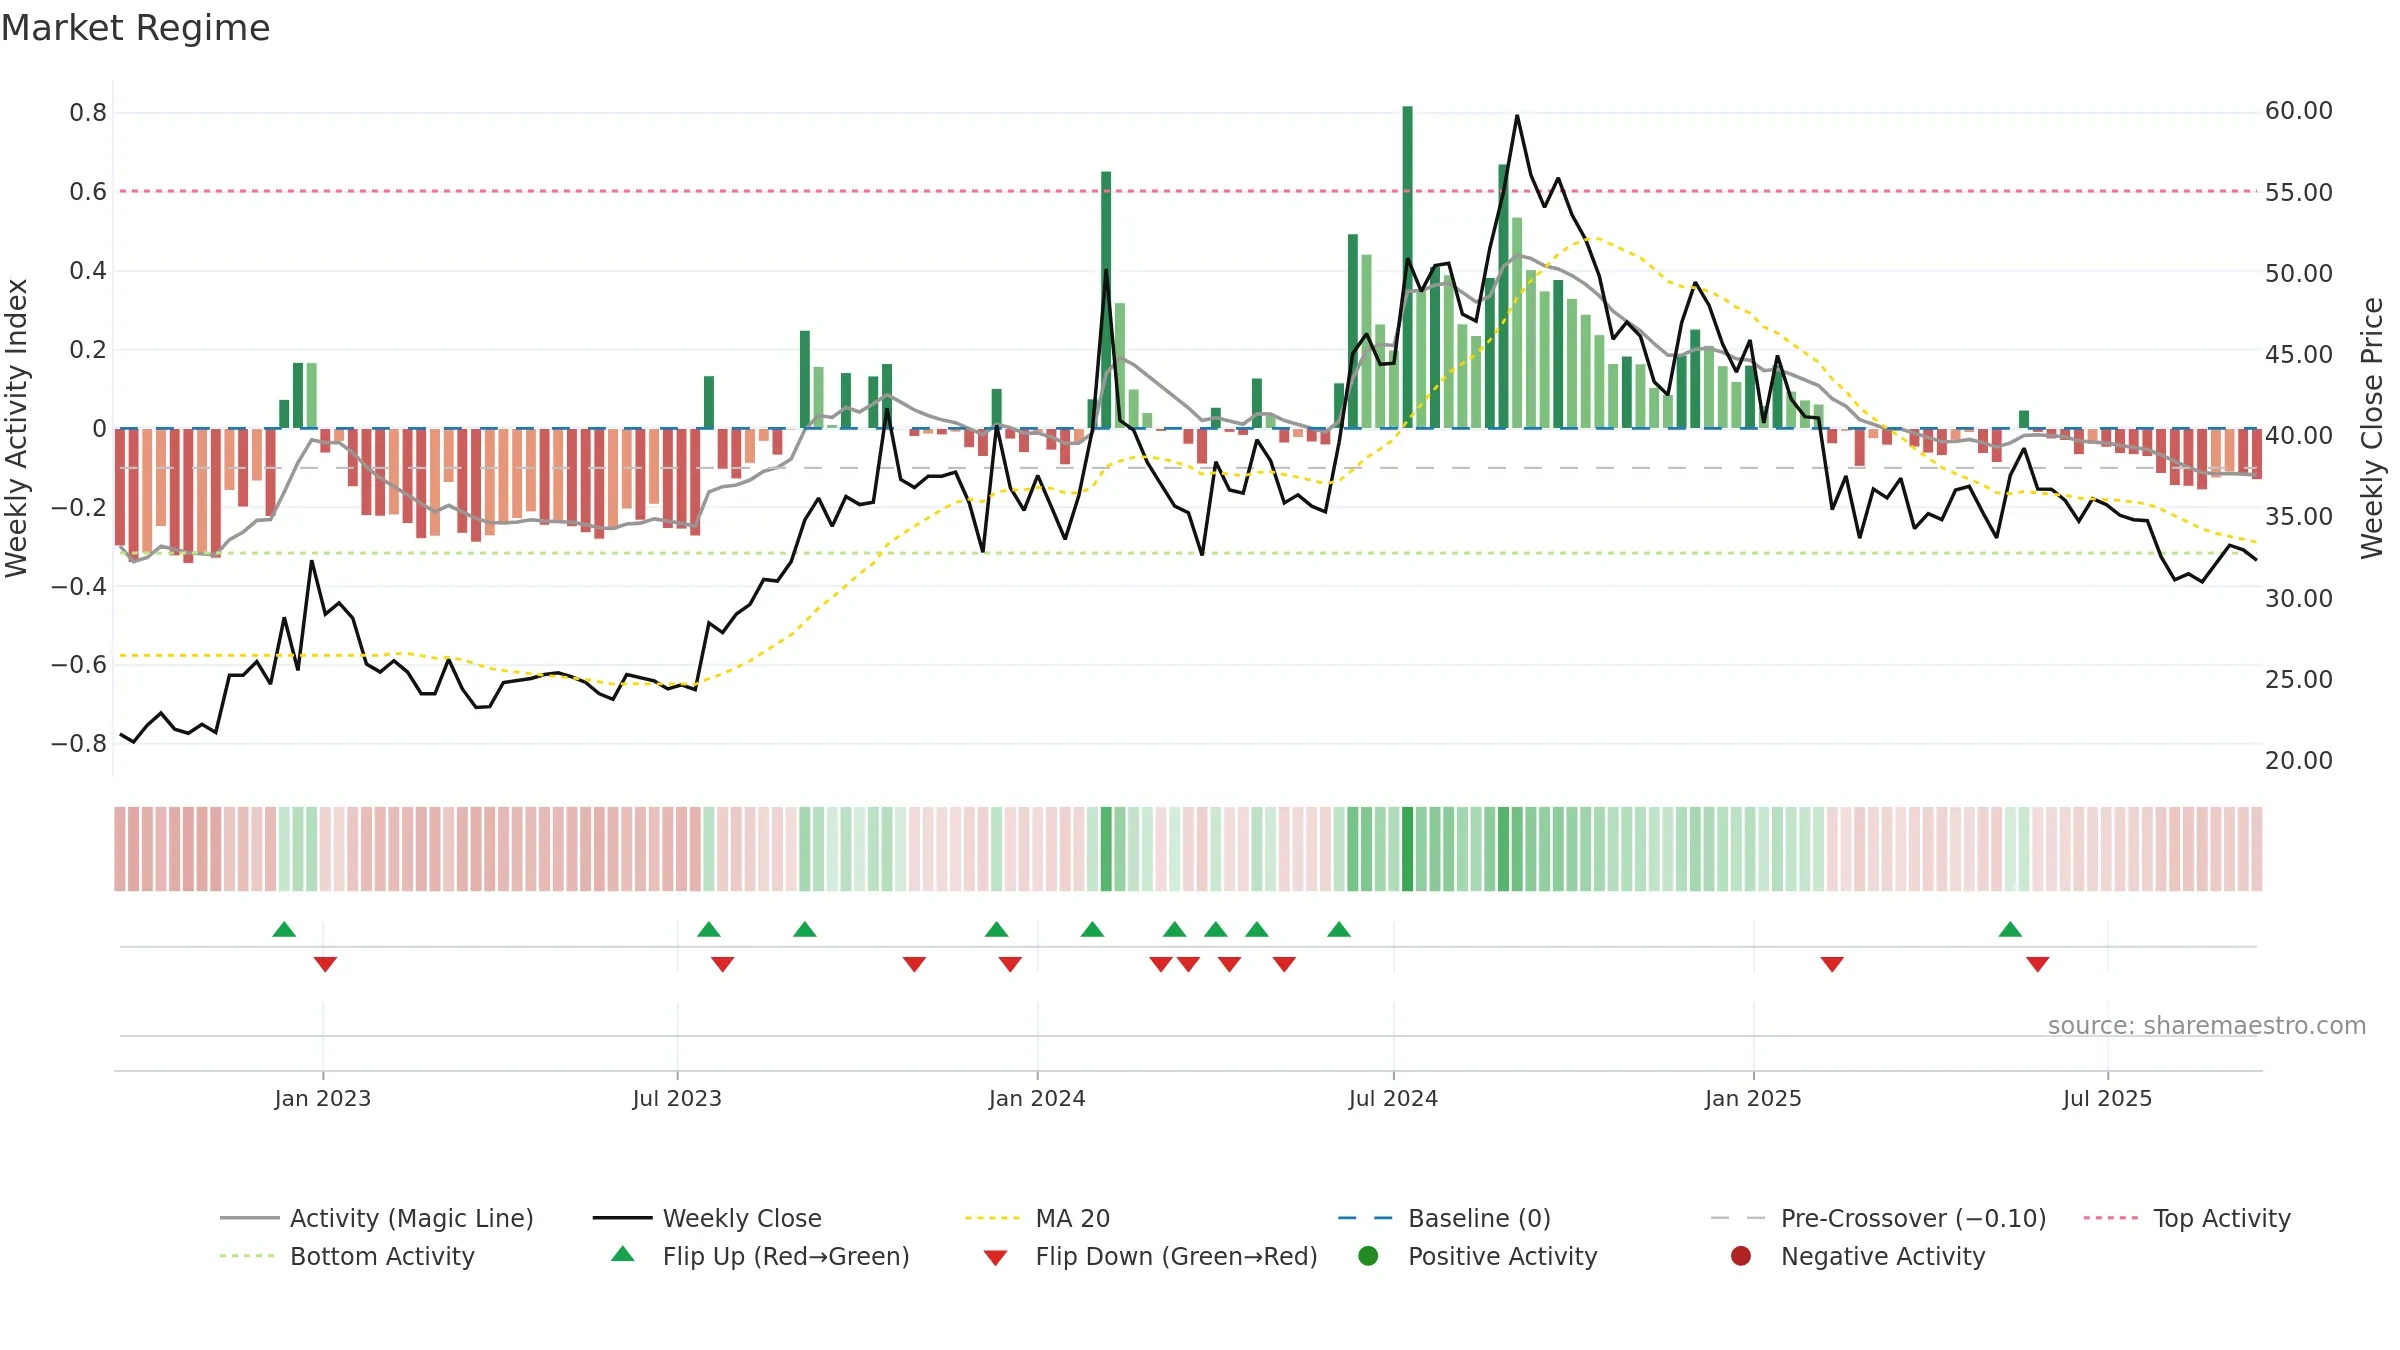
Task: Click the Jan 2025 x-axis label
Action: point(1753,1098)
